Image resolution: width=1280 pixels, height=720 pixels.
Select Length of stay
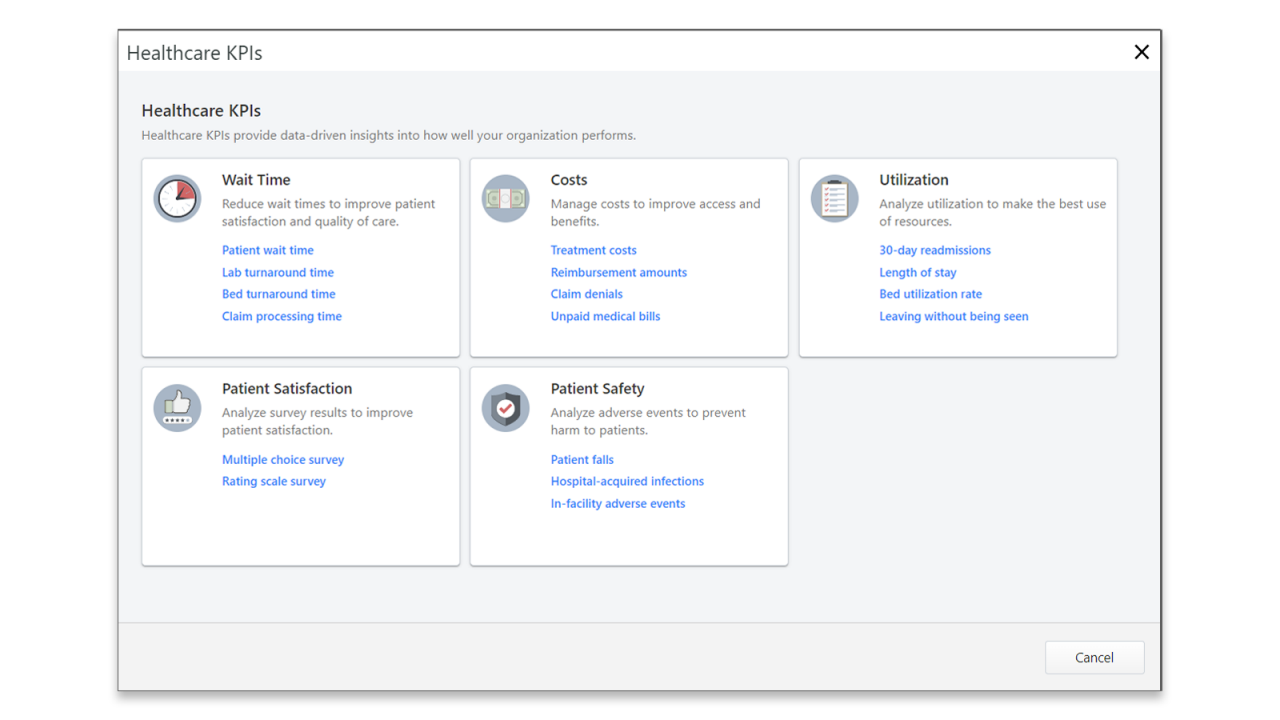click(917, 271)
